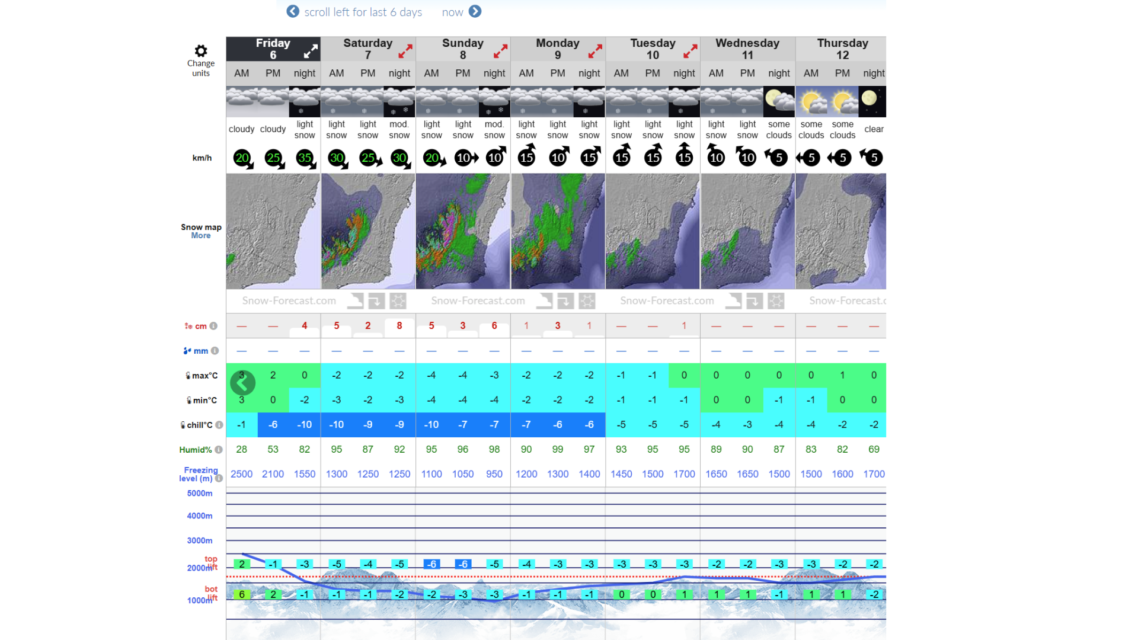Open the Change units gear icon
Image resolution: width=1138 pixels, height=640 pixels.
tap(200, 51)
